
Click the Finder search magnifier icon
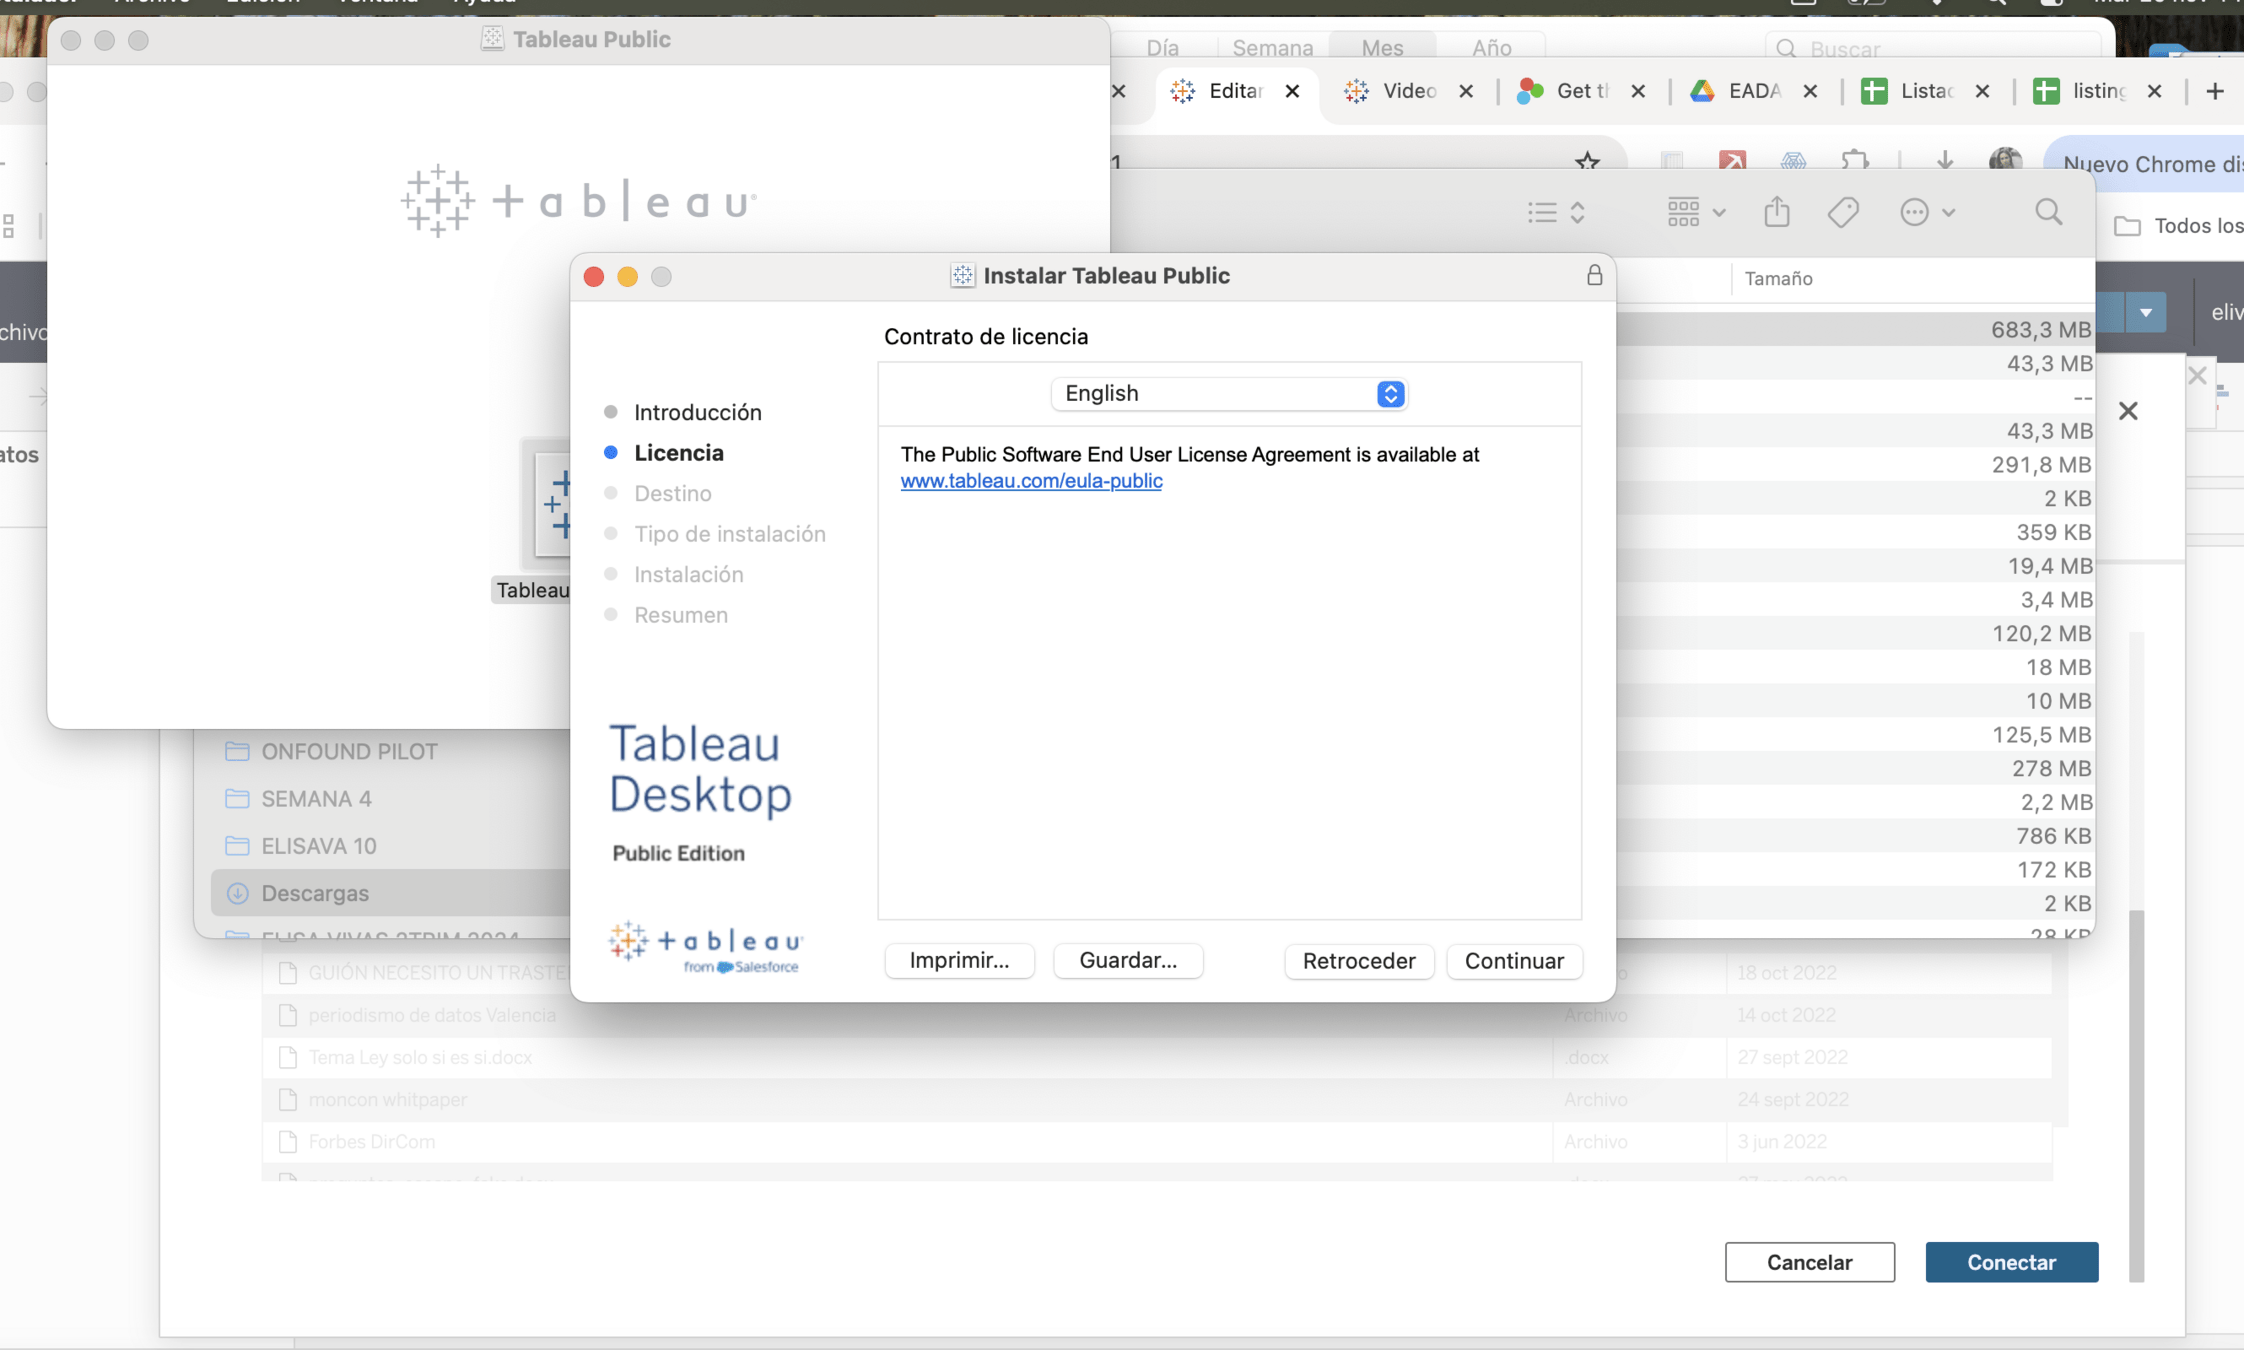(x=2048, y=212)
